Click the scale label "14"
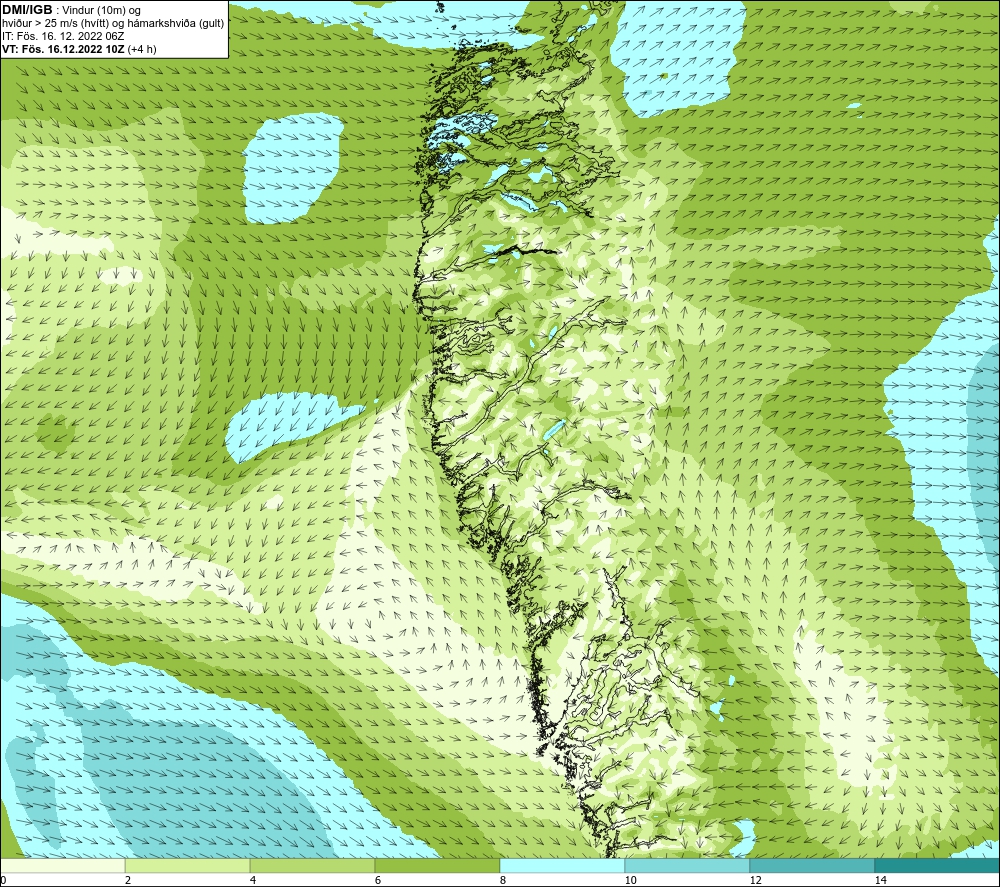1000x887 pixels. [x=880, y=880]
